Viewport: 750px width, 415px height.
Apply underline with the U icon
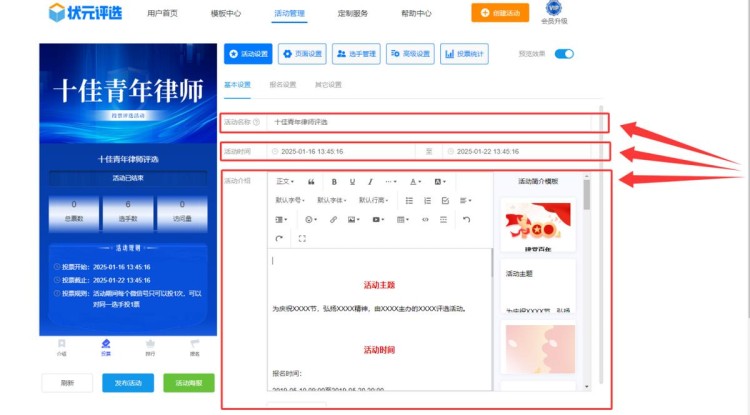pos(352,182)
